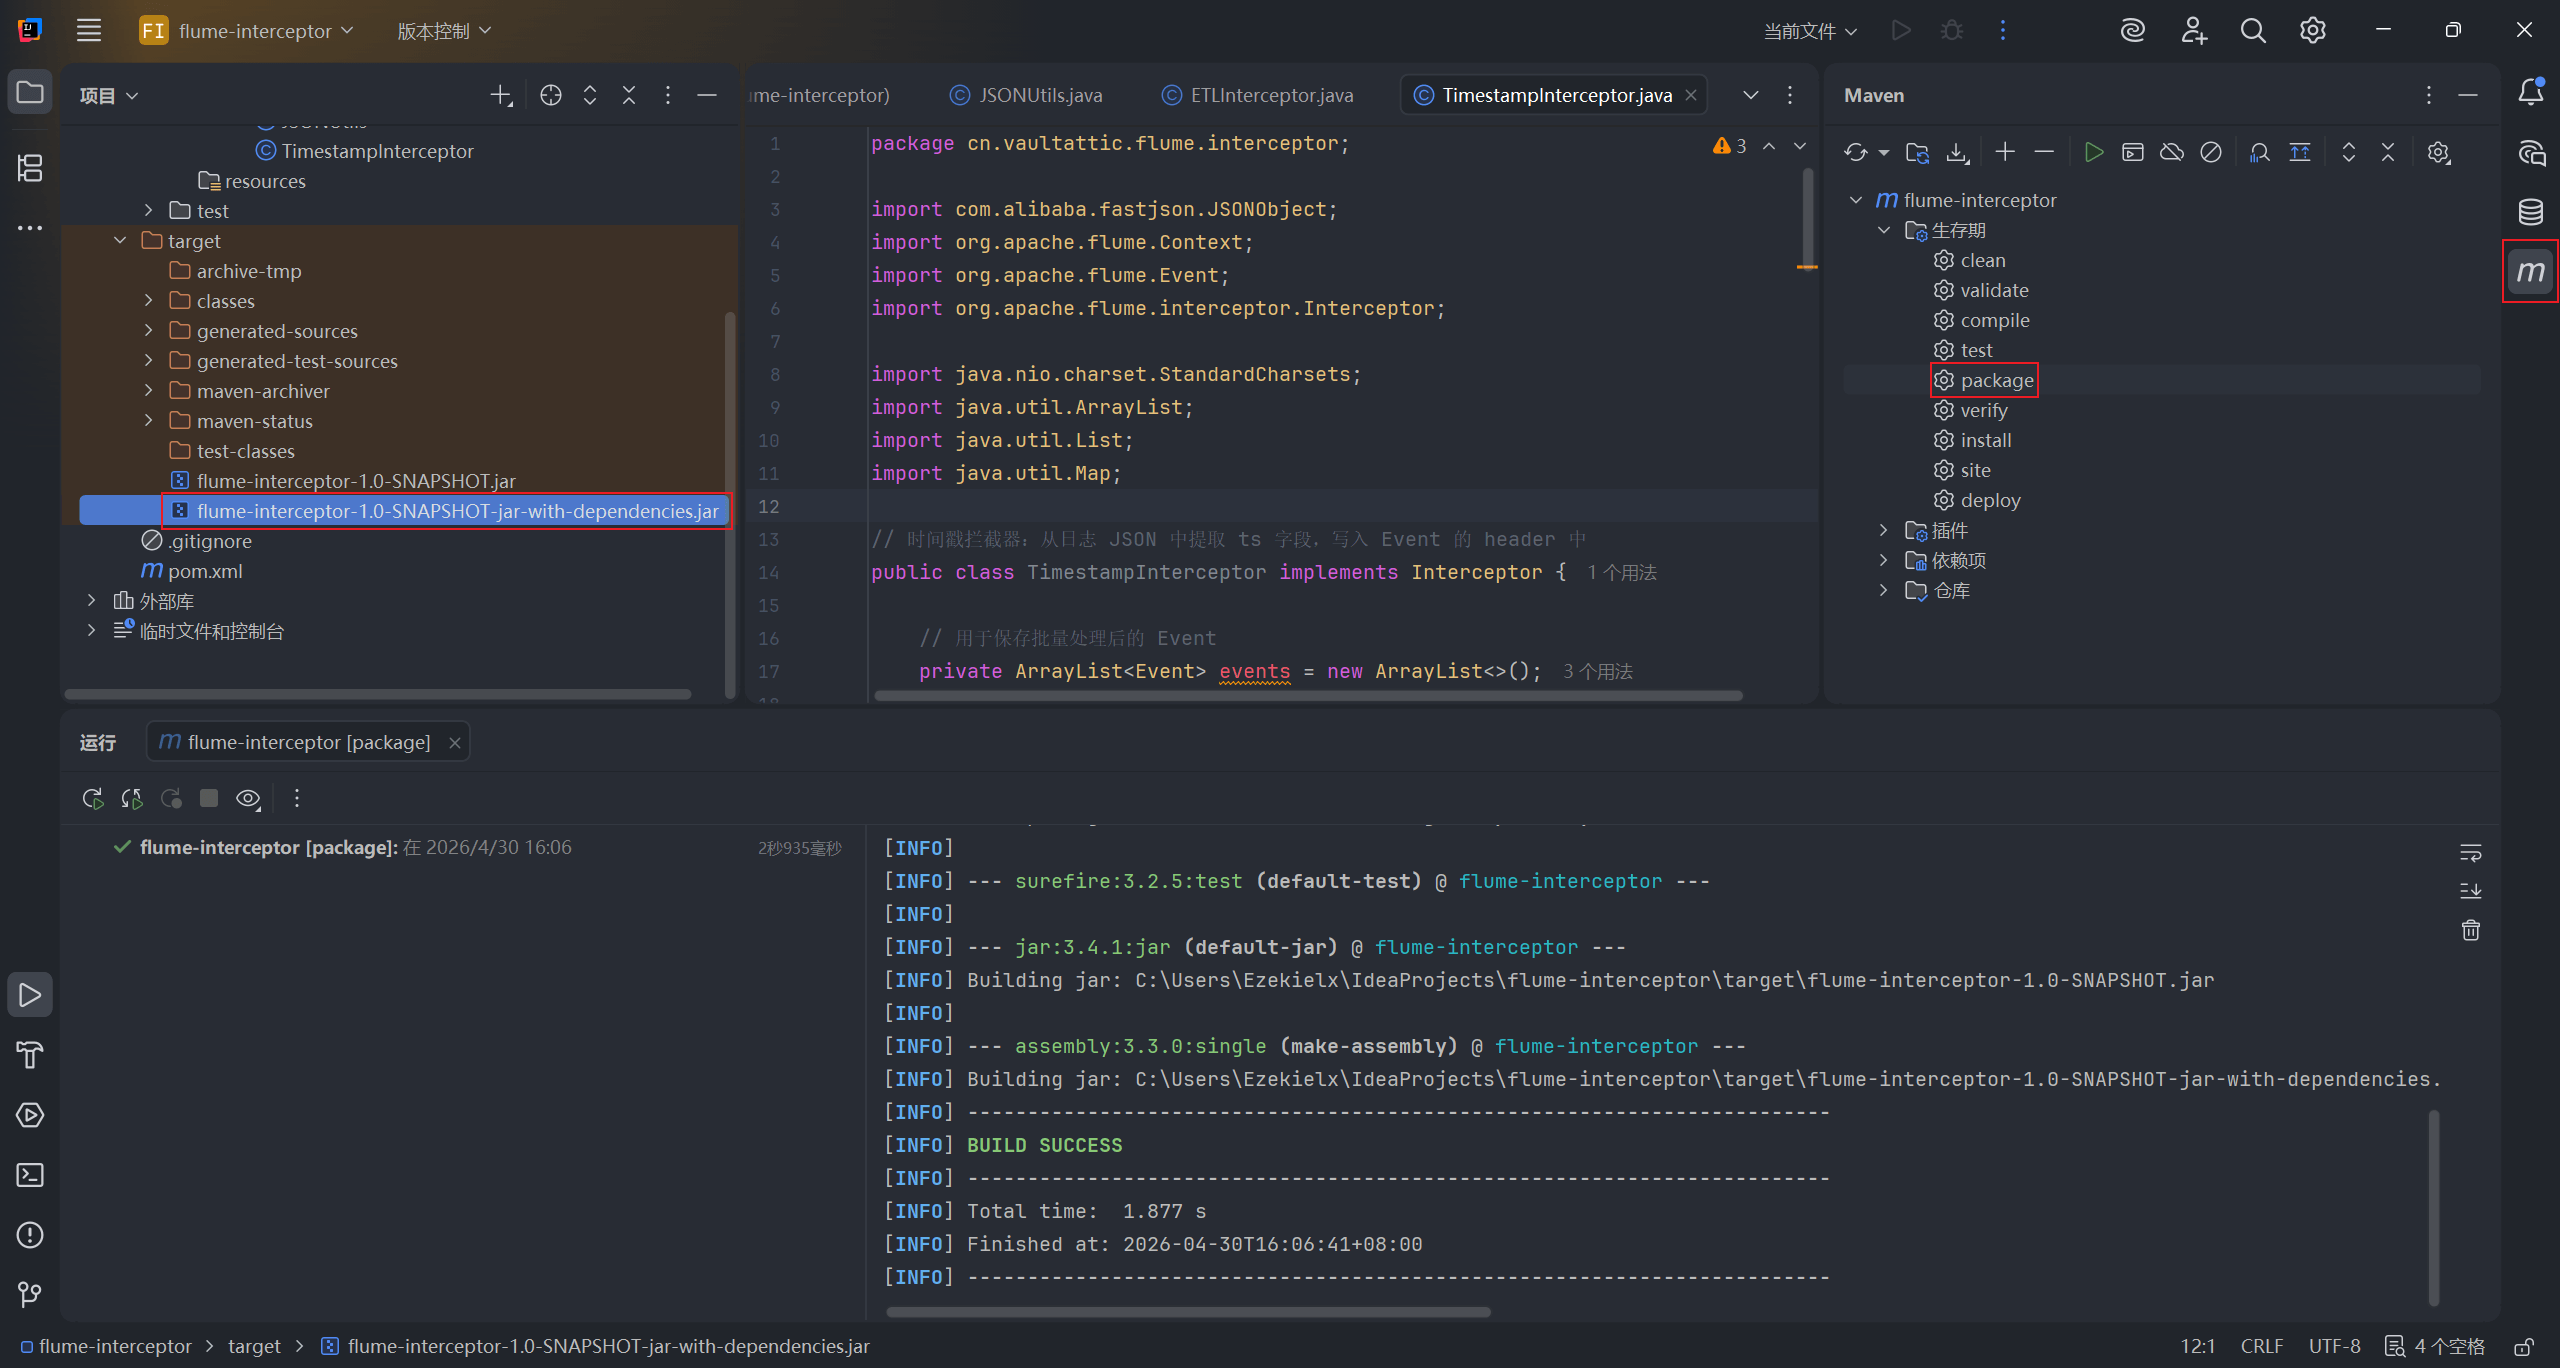Click the Add Maven Project plus icon
This screenshot has width=2560, height=1368.
[x=2005, y=152]
